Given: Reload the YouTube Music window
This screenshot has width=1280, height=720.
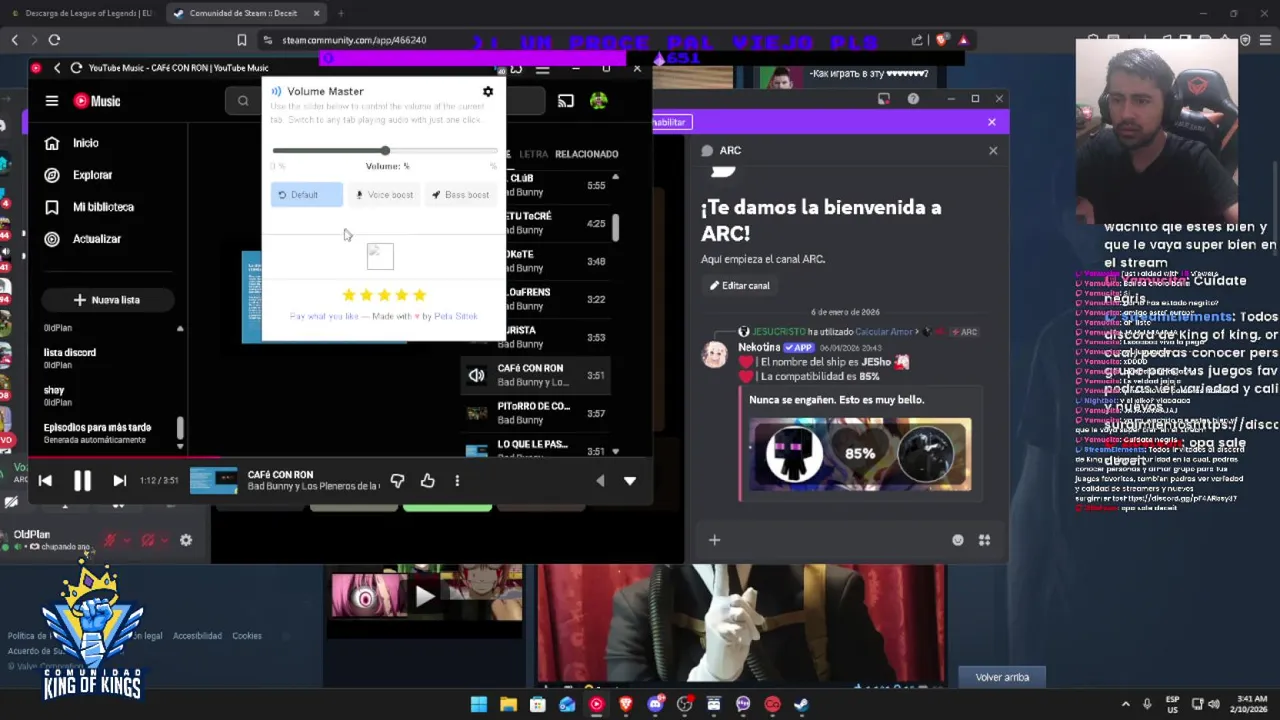Looking at the screenshot, I should [76, 68].
